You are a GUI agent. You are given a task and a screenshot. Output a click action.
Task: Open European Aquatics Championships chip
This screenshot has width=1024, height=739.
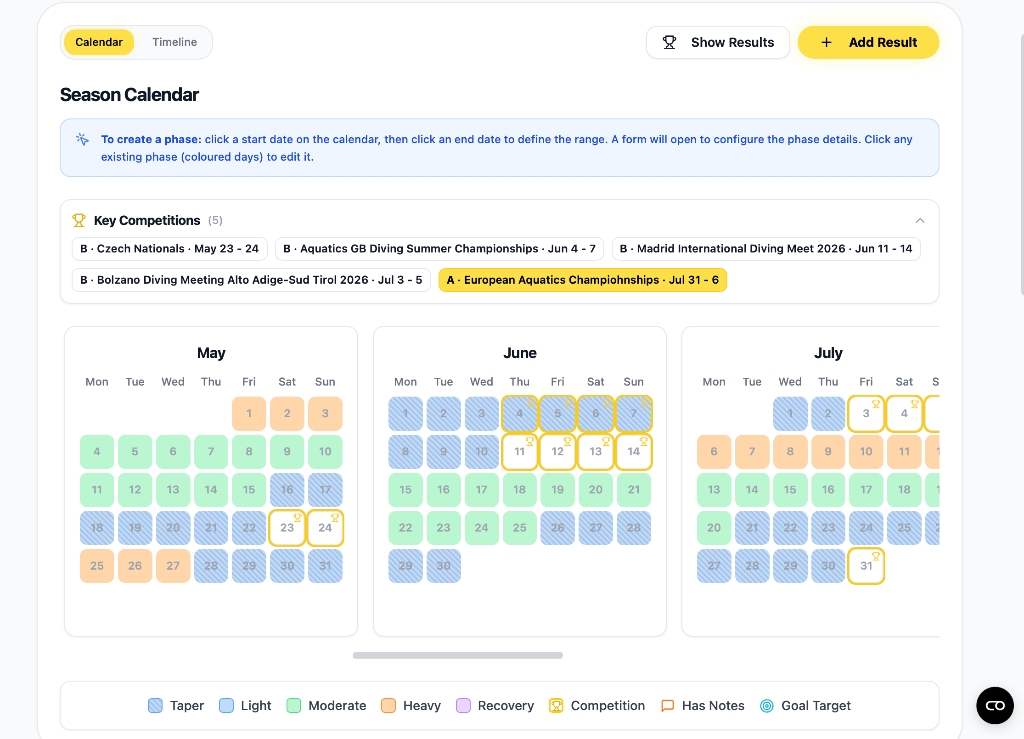pyautogui.click(x=583, y=280)
